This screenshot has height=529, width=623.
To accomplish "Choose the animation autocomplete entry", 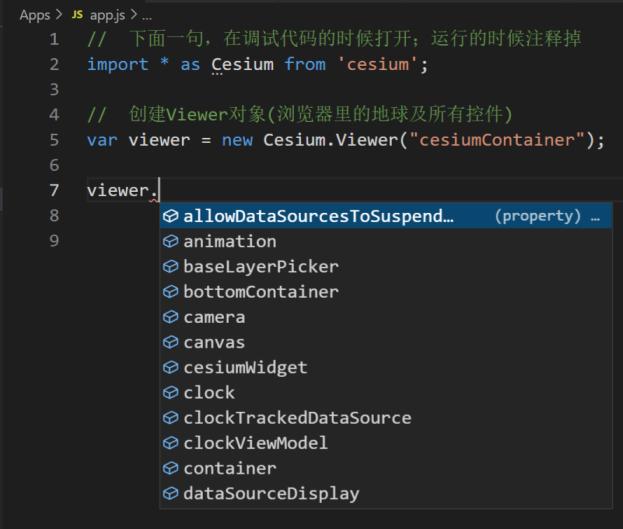I will [x=385, y=242].
